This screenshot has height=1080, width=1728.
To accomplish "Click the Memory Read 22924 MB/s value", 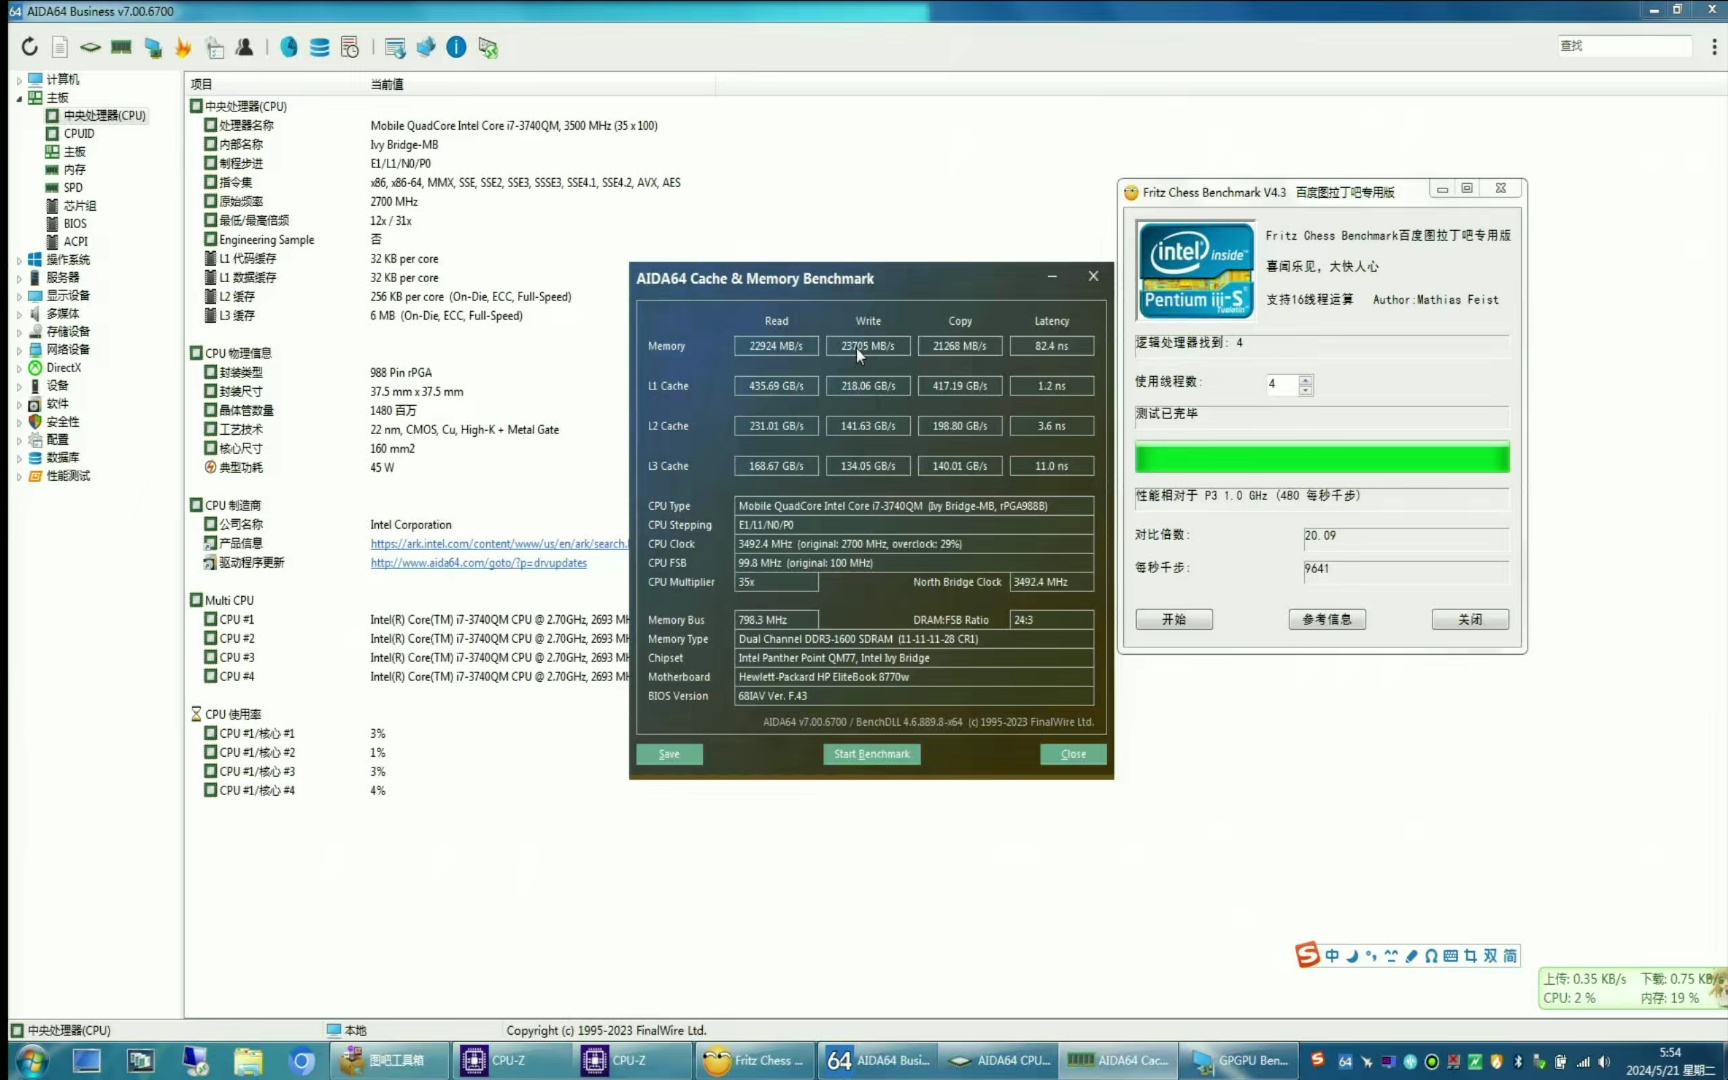I will click(776, 346).
